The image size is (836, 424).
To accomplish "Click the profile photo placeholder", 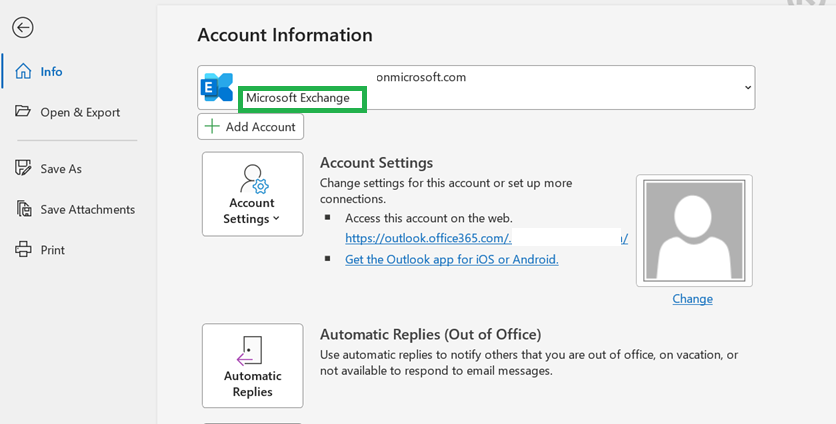I will tap(694, 230).
